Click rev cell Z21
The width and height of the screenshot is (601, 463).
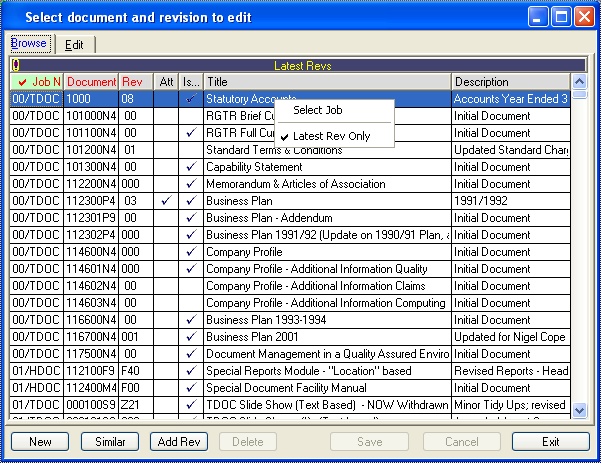136,404
